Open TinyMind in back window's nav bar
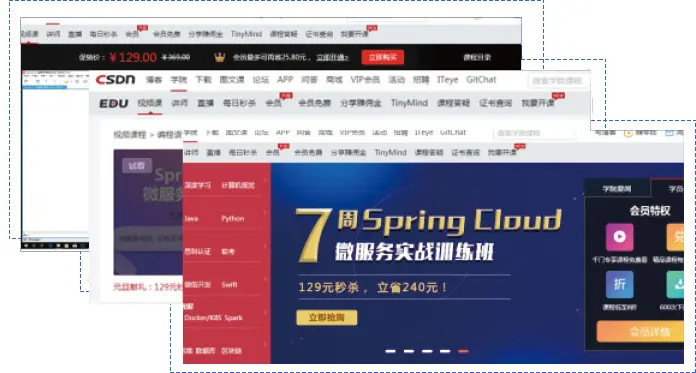 click(x=246, y=34)
